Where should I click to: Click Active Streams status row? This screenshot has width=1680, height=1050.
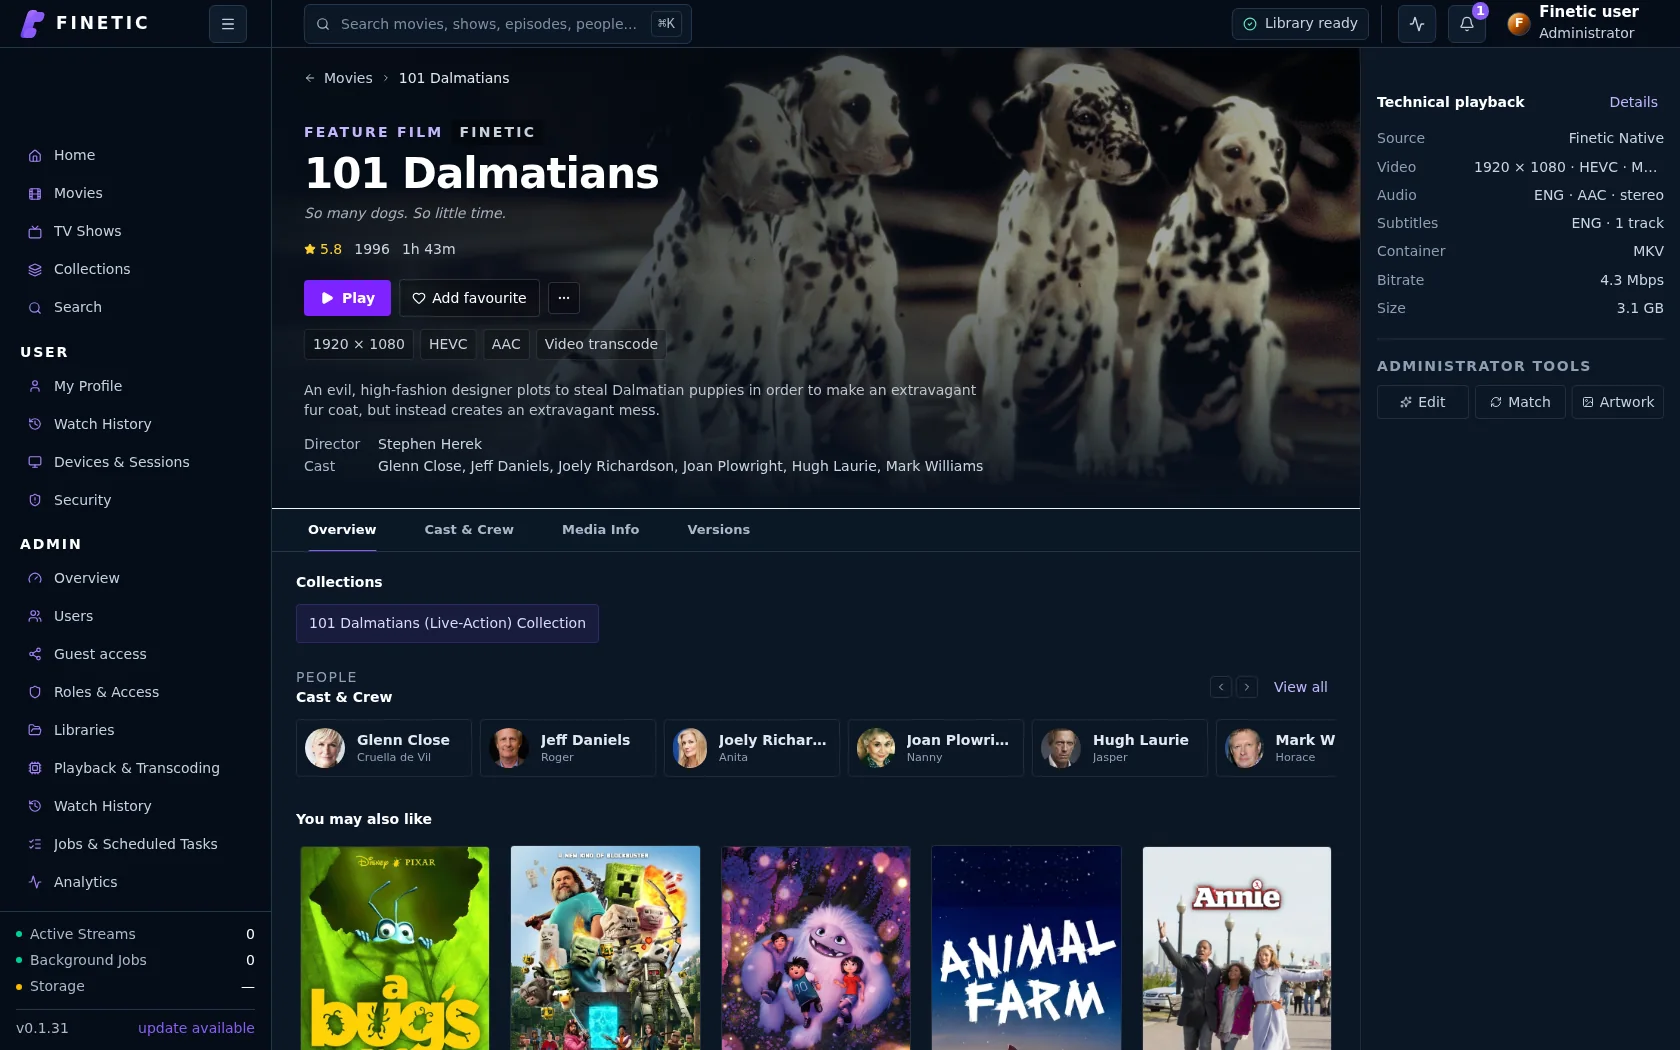point(135,934)
